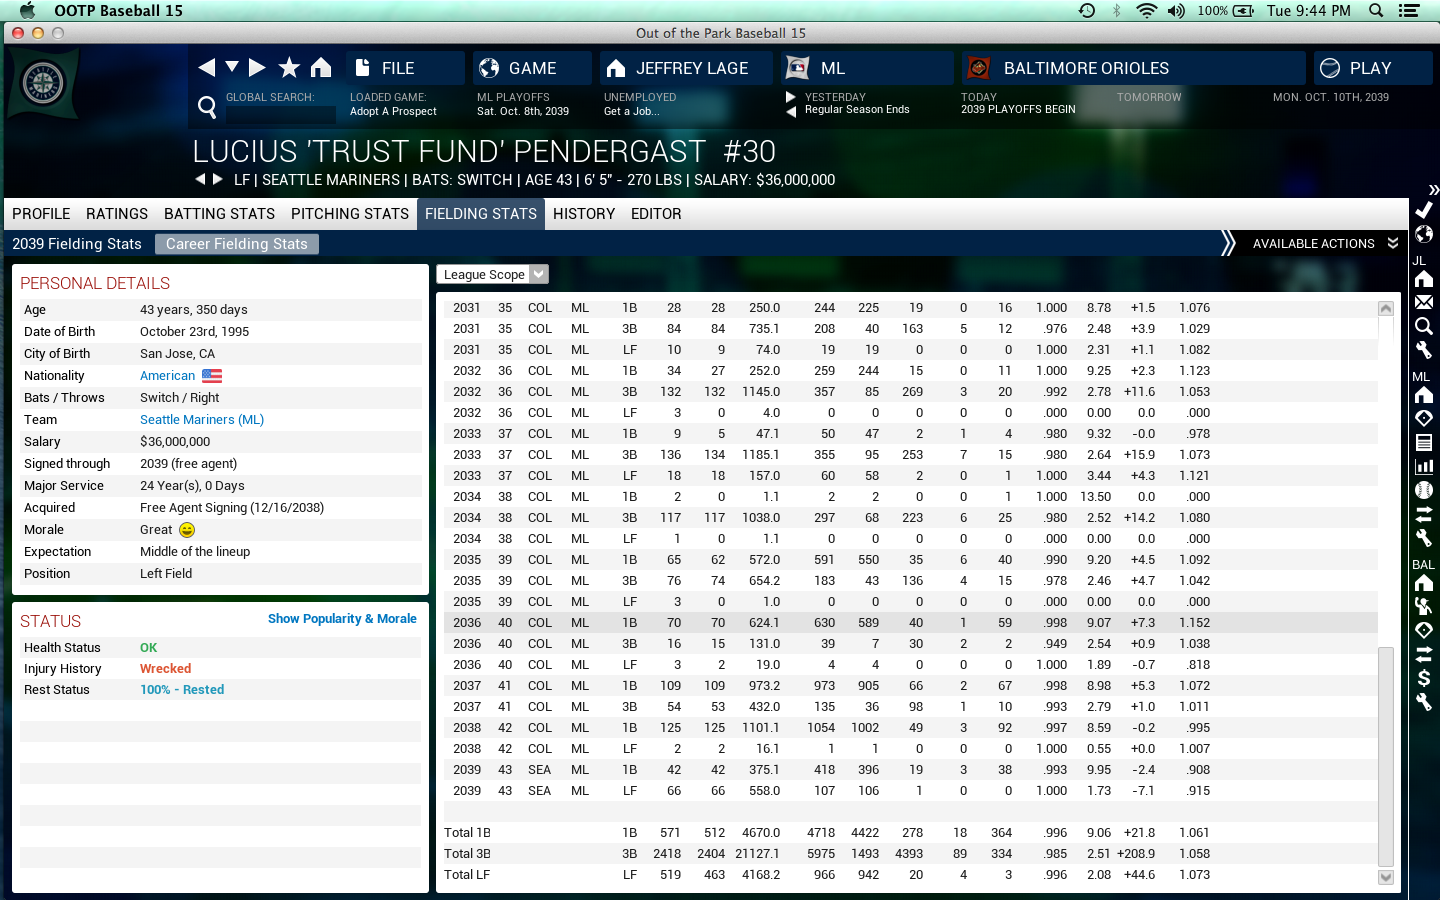Image resolution: width=1440 pixels, height=900 pixels.
Task: Focus the Global Search input field
Action: pyautogui.click(x=281, y=114)
